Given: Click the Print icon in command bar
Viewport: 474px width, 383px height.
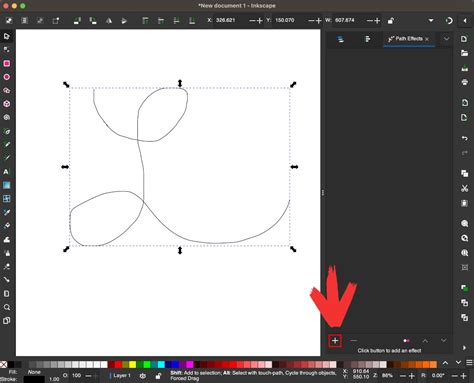Looking at the screenshot, I should (x=464, y=82).
